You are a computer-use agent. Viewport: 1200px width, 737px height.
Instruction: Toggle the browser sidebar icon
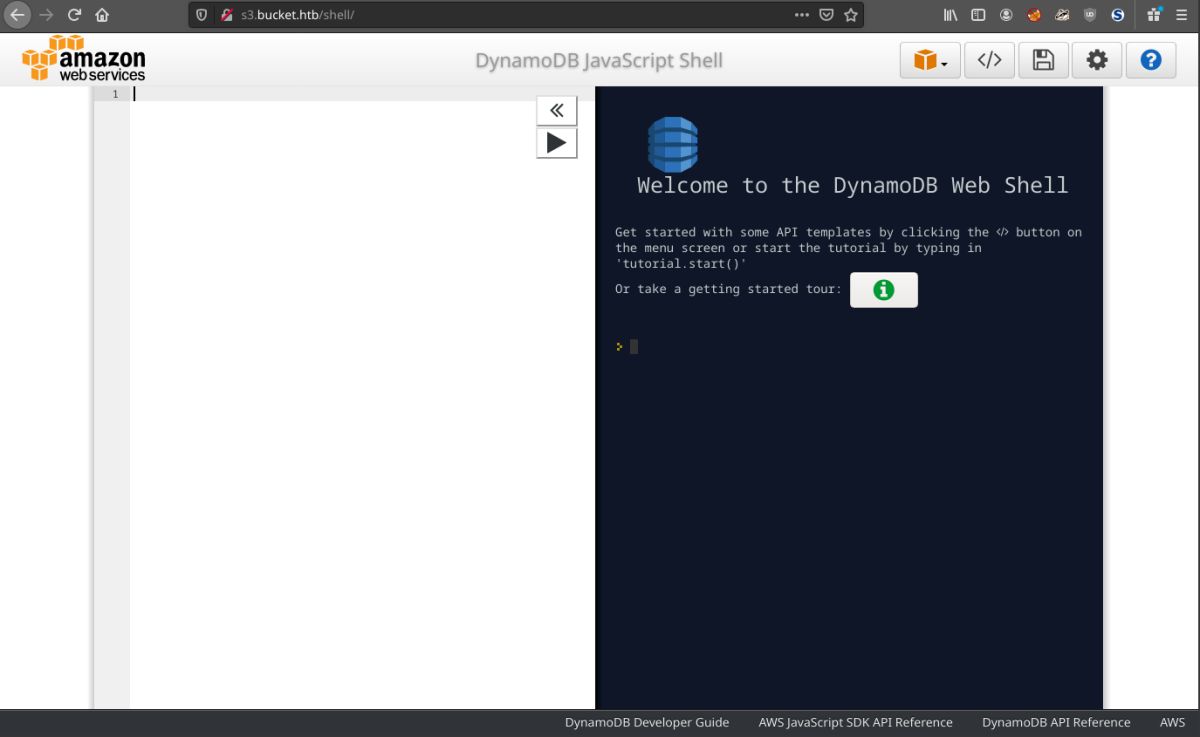[979, 15]
